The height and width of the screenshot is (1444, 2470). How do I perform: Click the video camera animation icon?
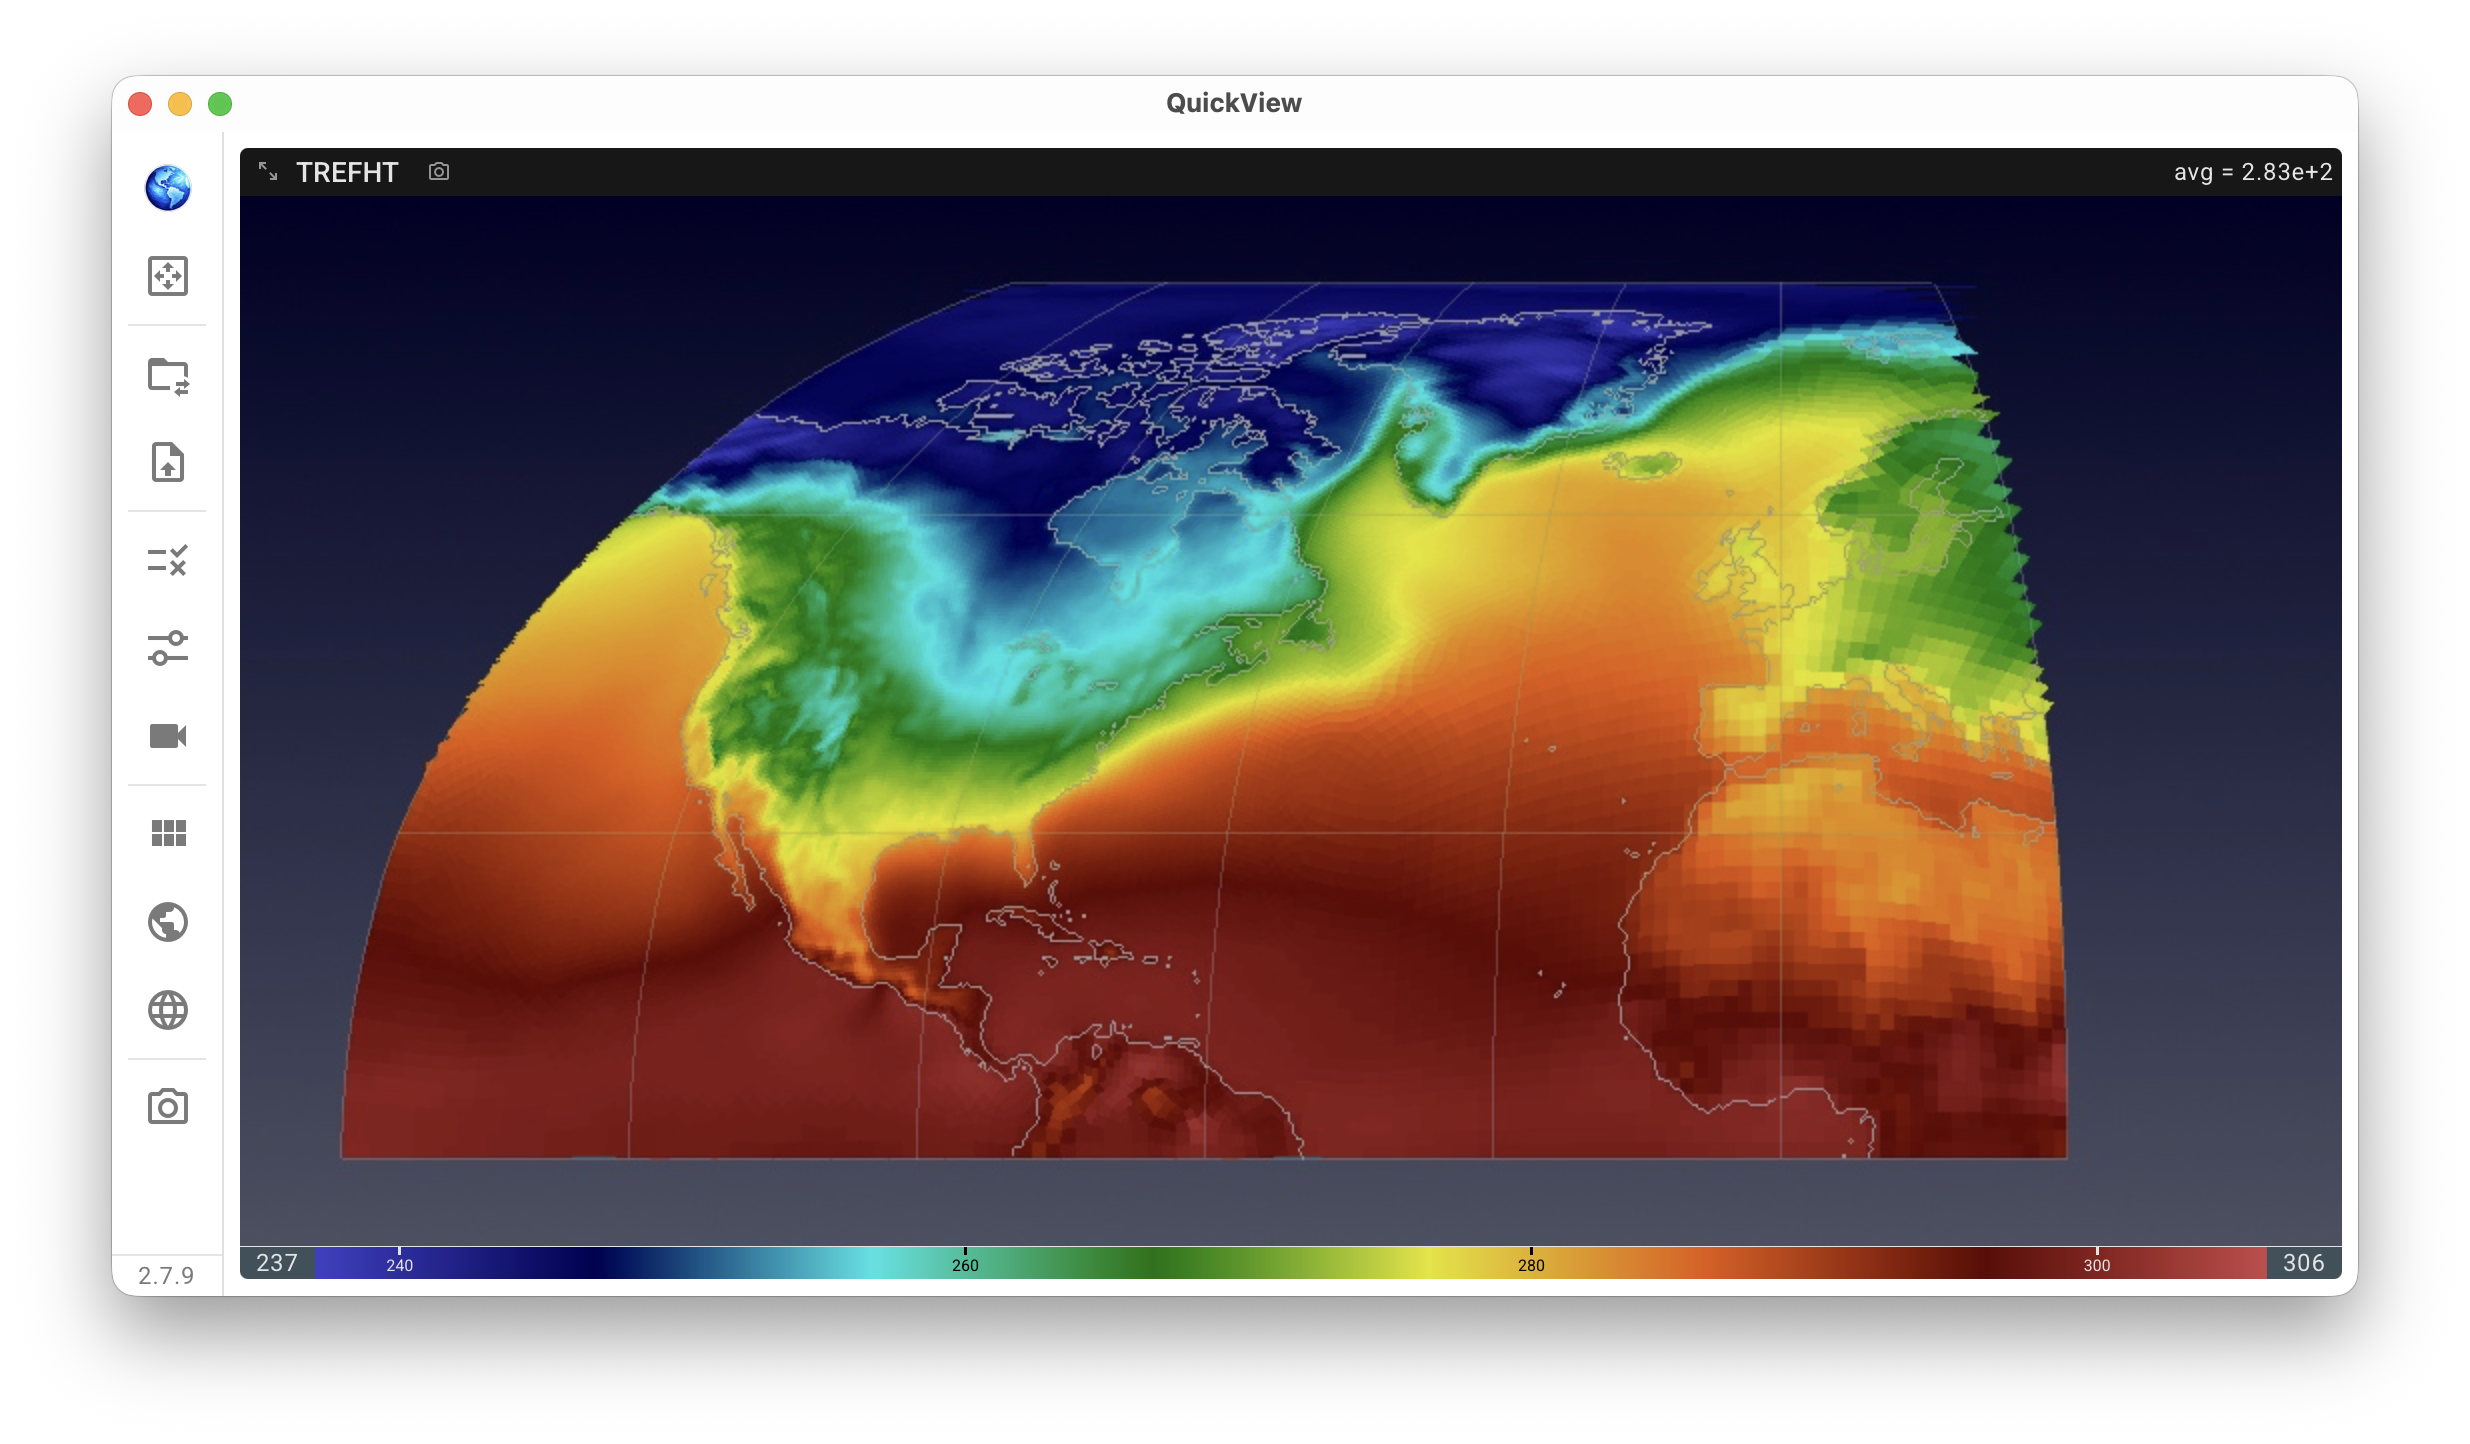point(168,736)
